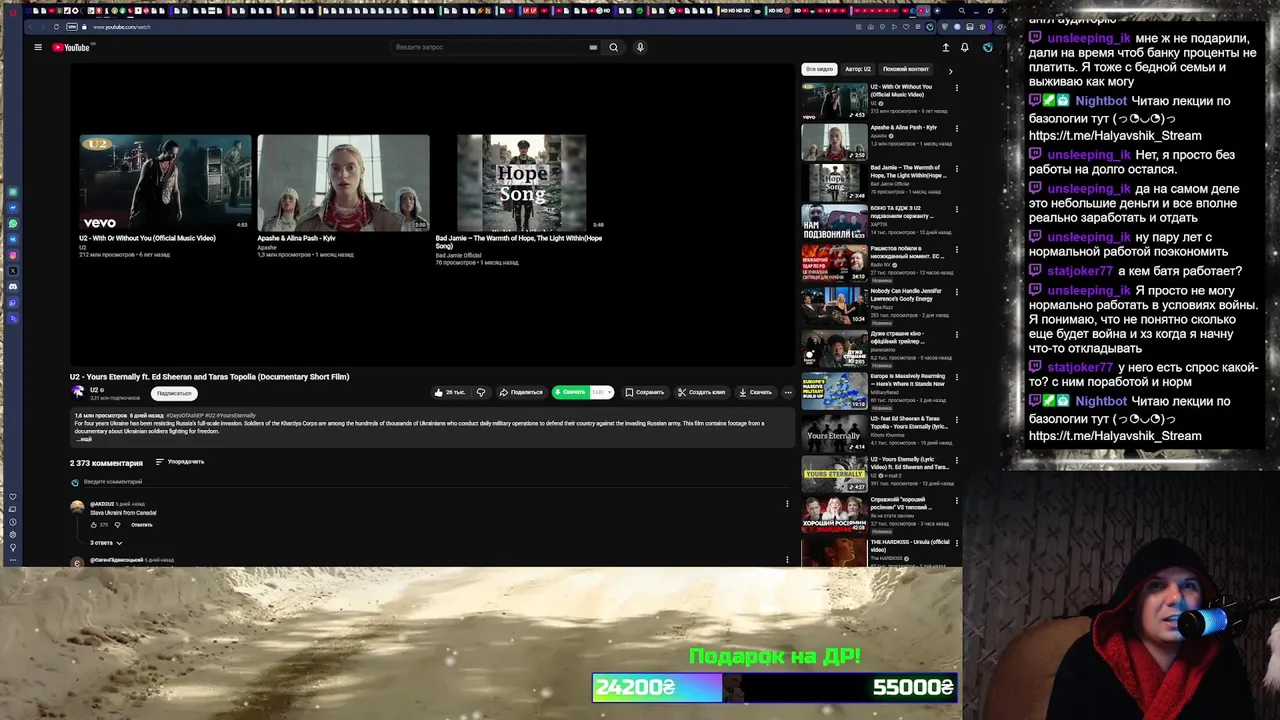
Task: Open the quality dropdown next to green Скачать
Action: point(602,392)
